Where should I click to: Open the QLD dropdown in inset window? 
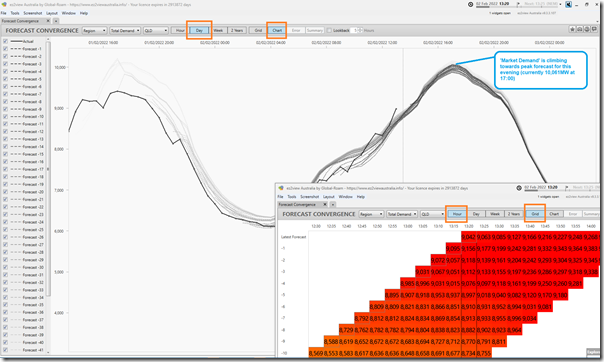coord(433,214)
